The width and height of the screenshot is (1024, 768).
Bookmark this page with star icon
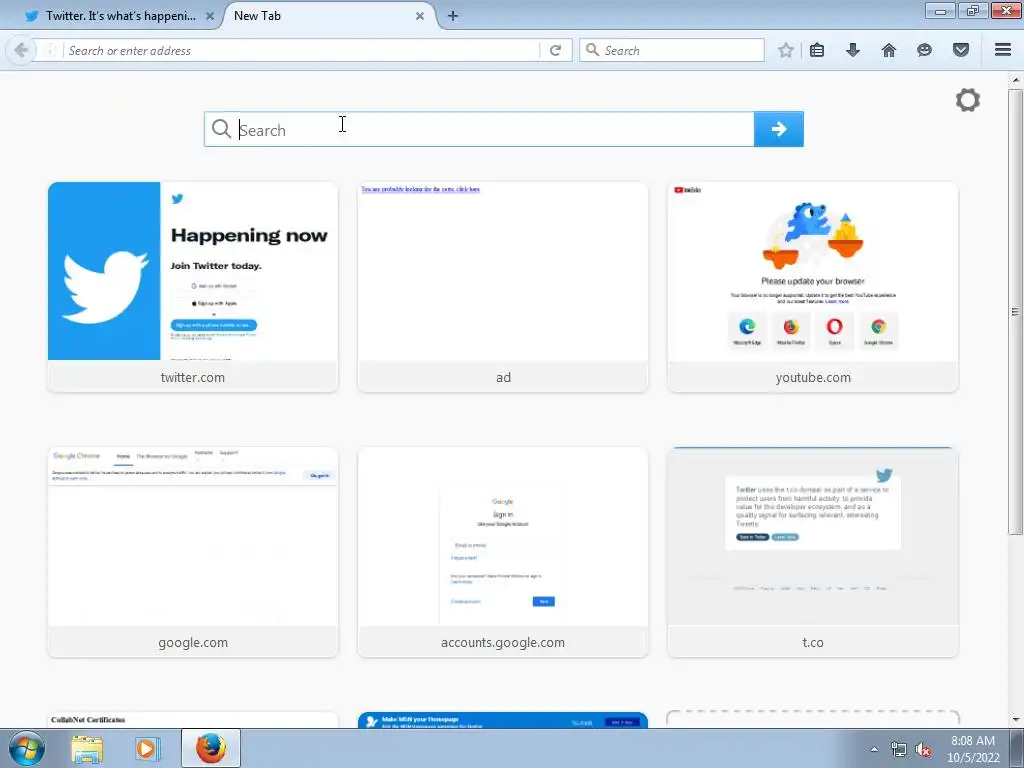786,50
